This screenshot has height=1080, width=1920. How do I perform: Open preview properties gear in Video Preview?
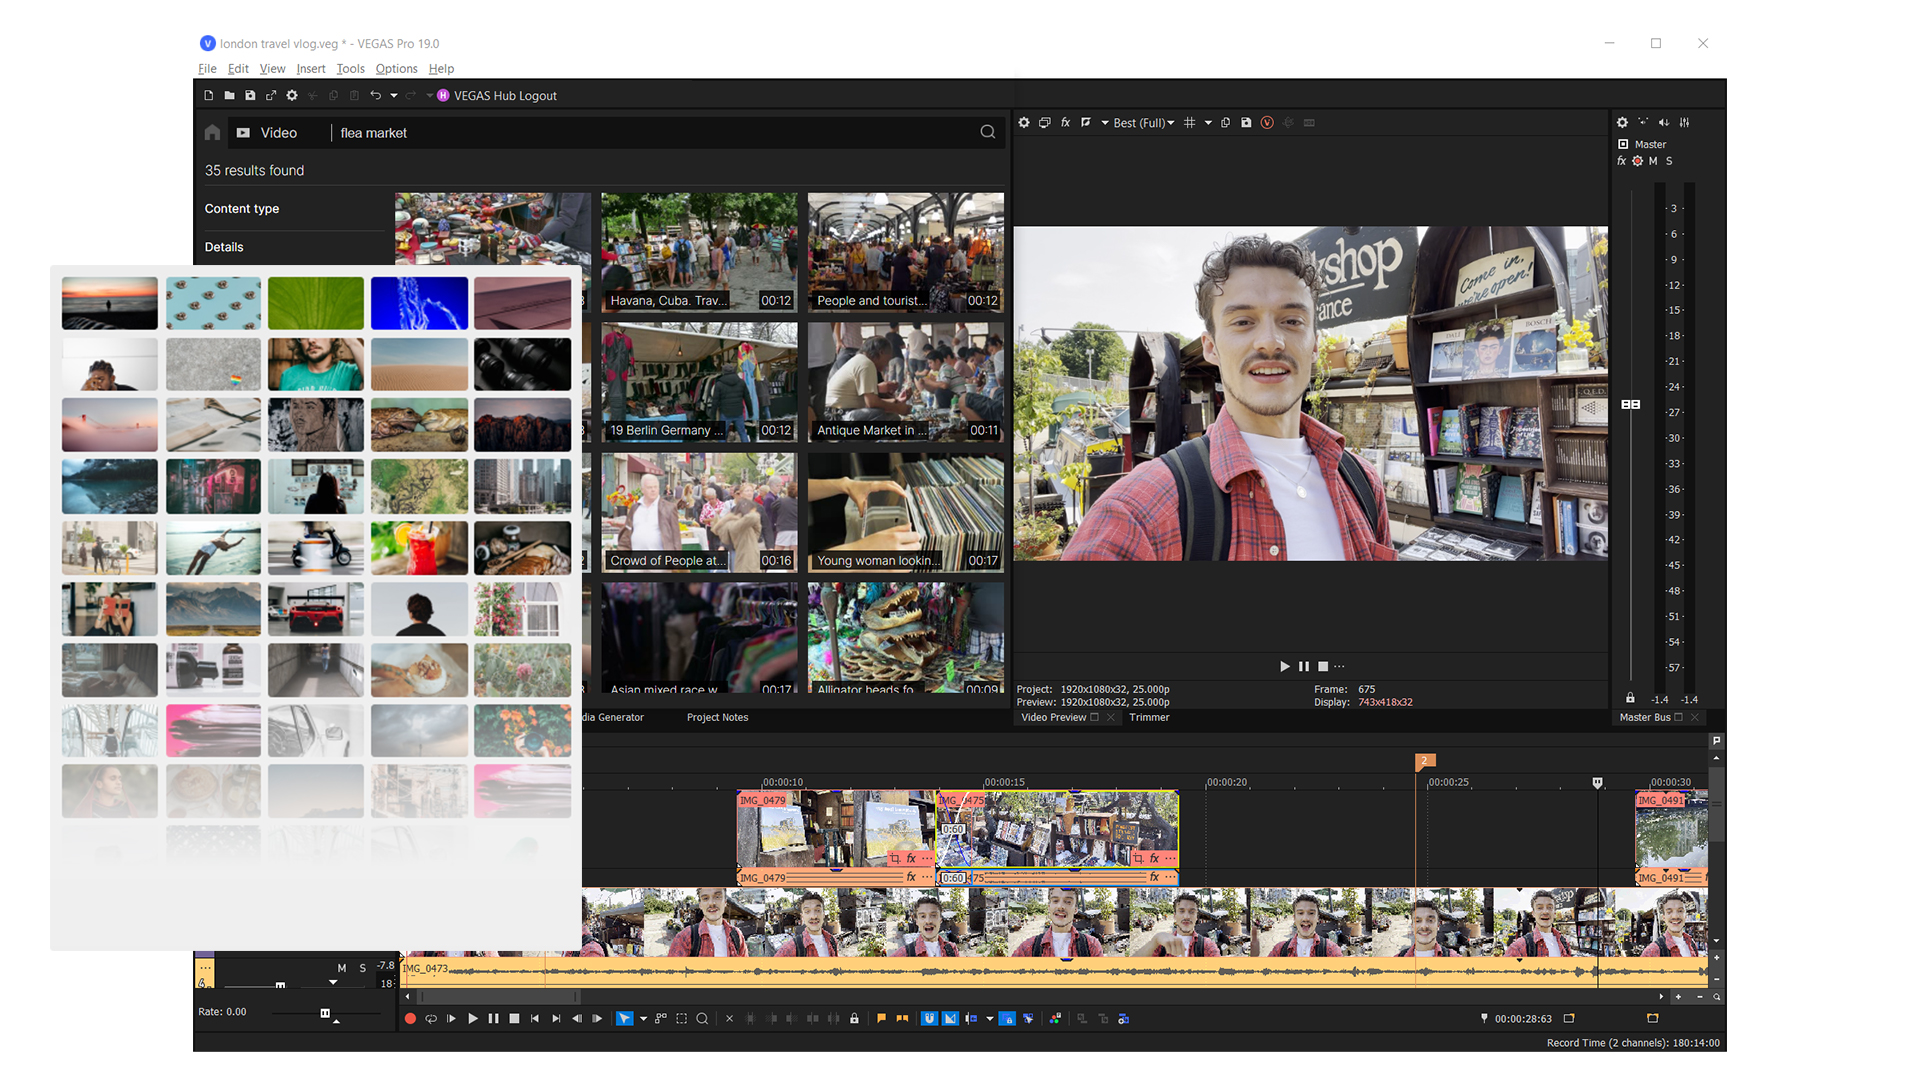(x=1024, y=123)
